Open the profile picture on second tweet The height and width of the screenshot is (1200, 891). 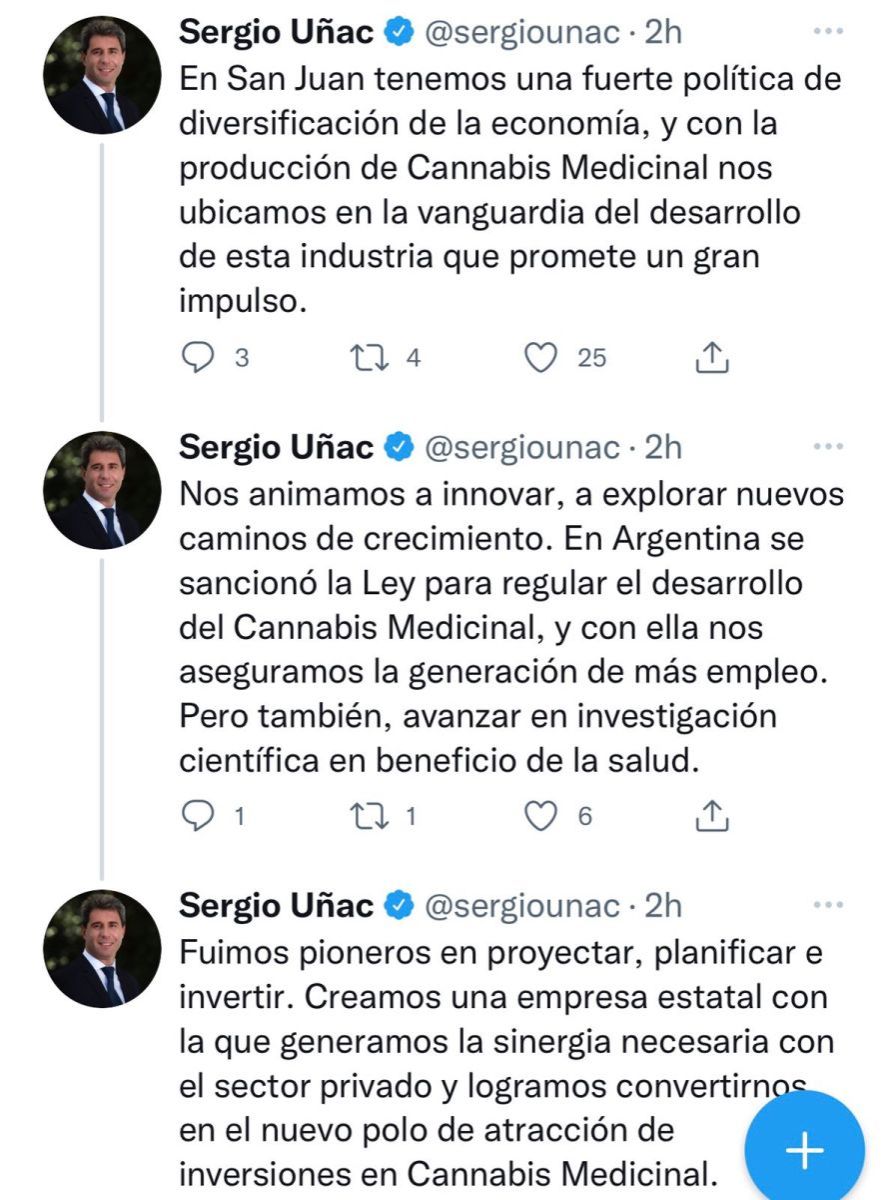(102, 491)
